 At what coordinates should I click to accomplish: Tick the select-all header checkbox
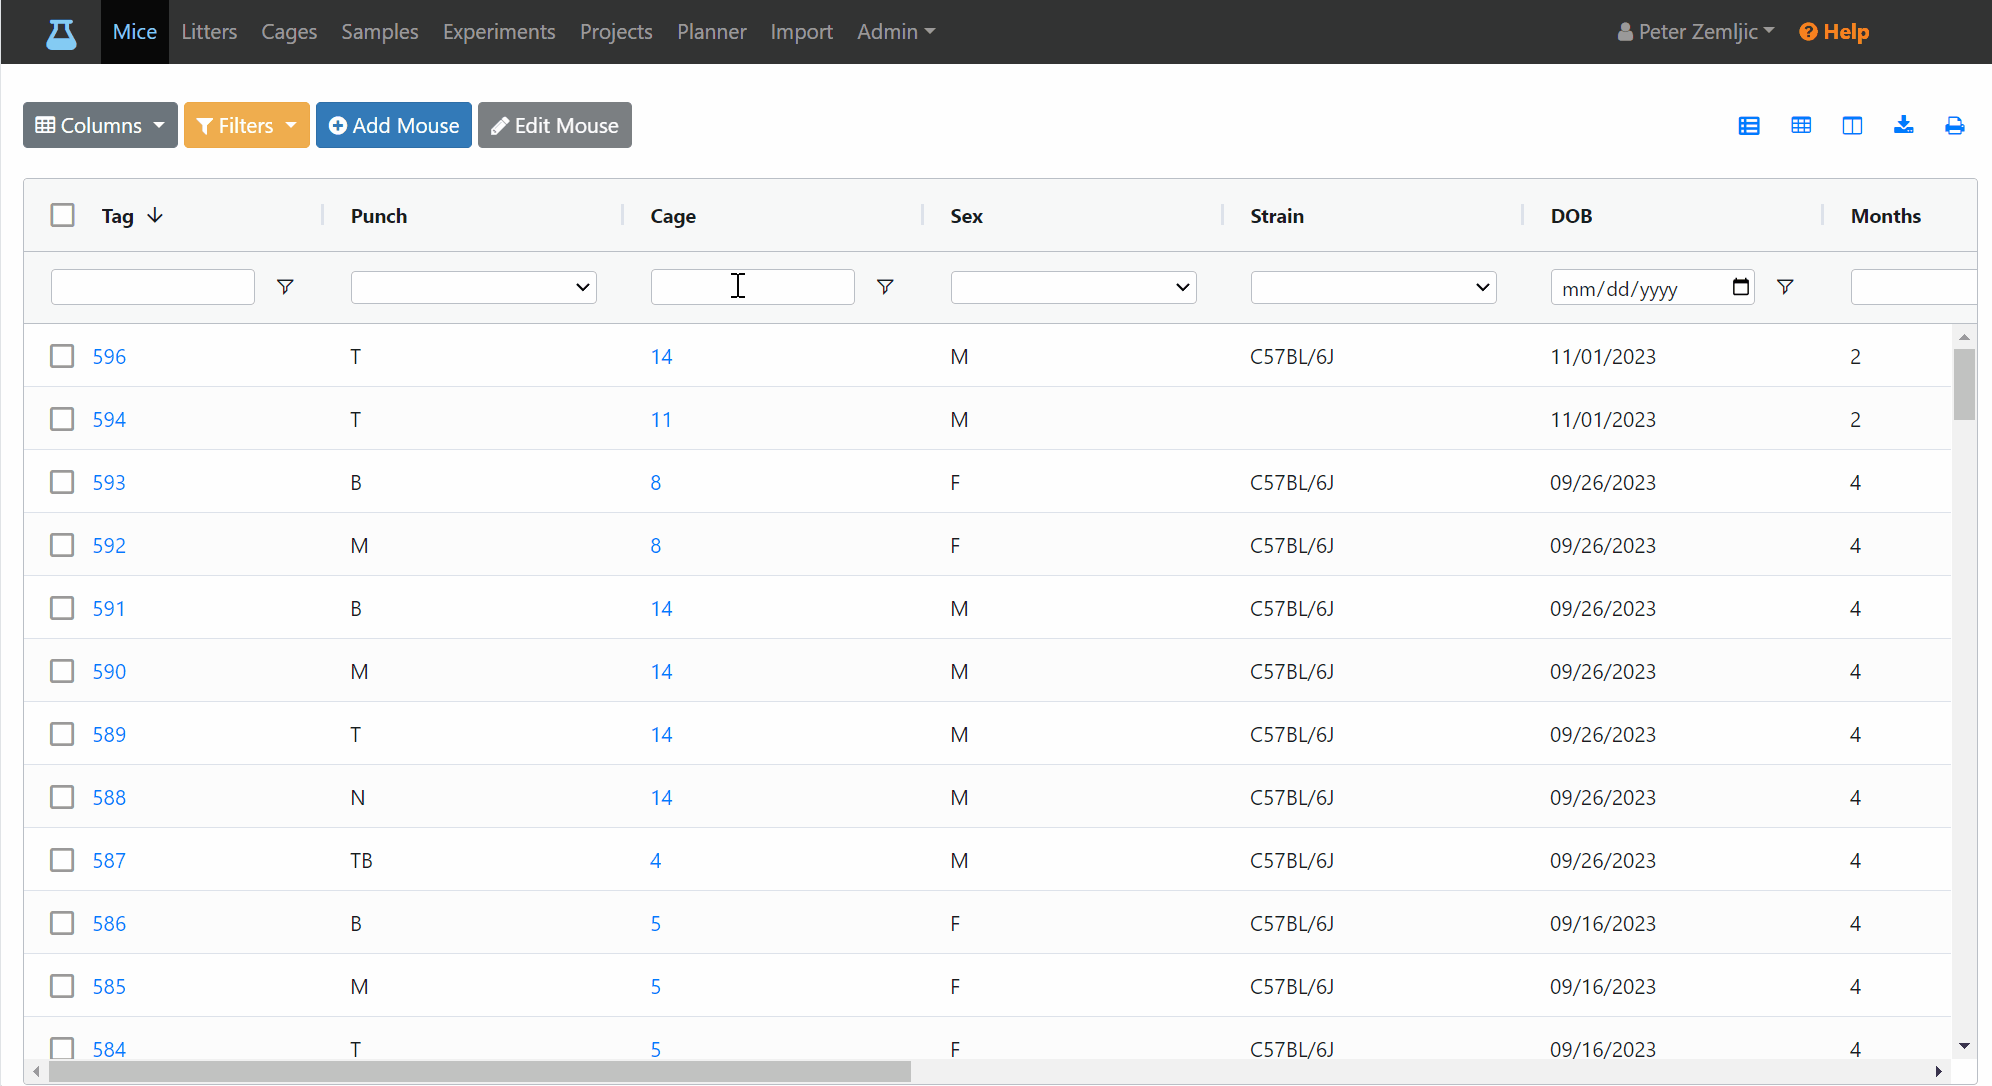tap(63, 215)
